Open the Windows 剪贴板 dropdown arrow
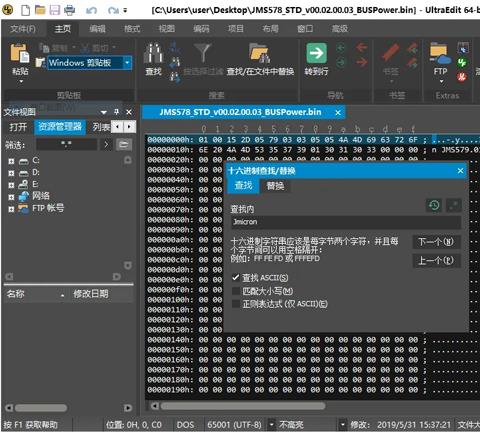This screenshot has height=432, width=480. 127,63
